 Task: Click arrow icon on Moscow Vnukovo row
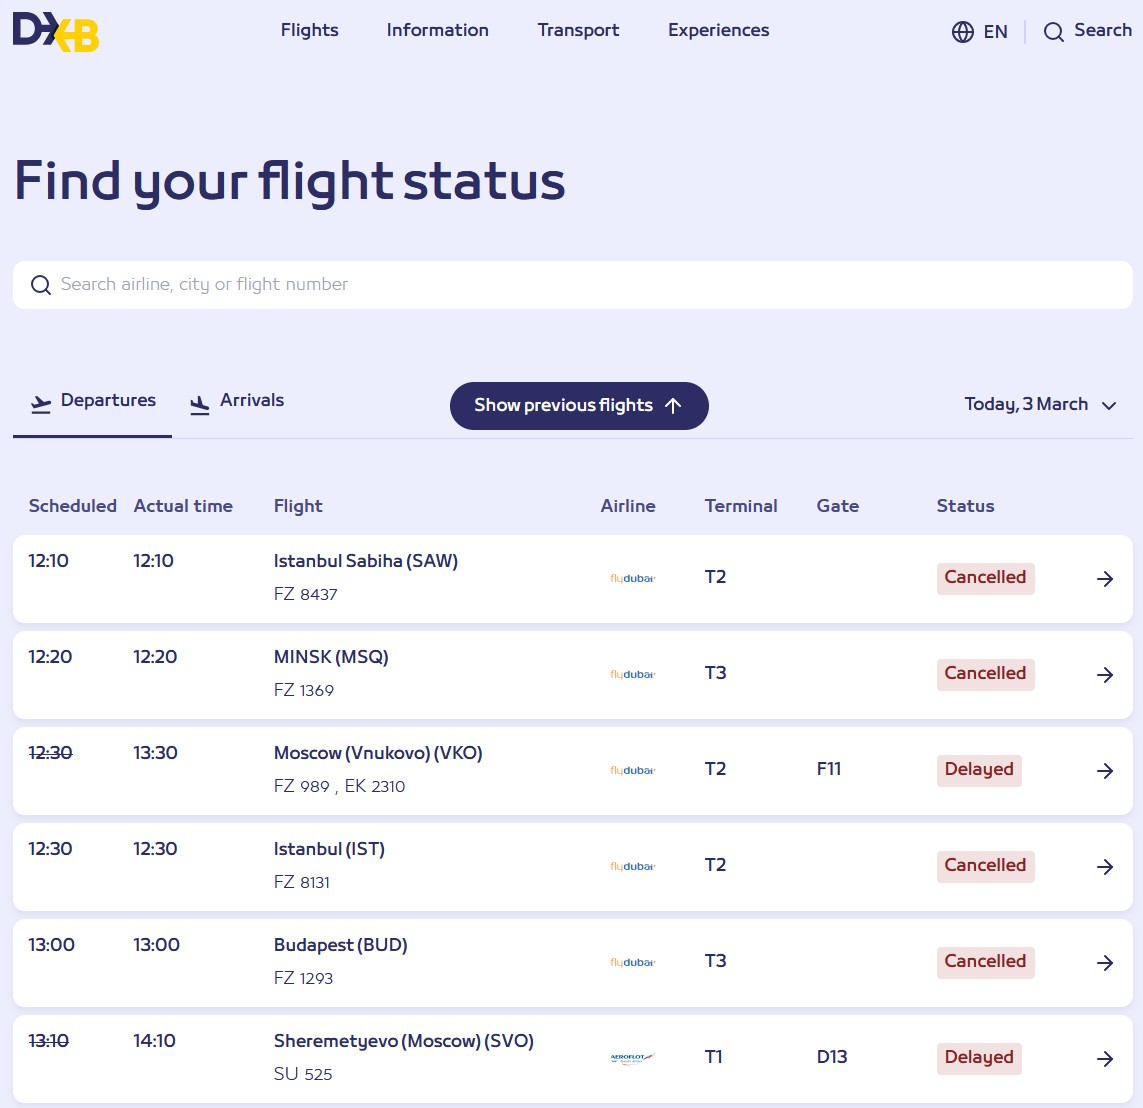pos(1105,771)
